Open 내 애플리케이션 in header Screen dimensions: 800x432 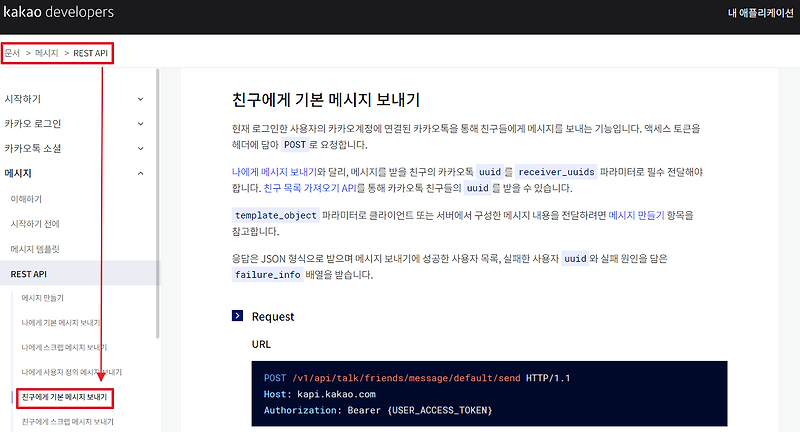click(760, 13)
